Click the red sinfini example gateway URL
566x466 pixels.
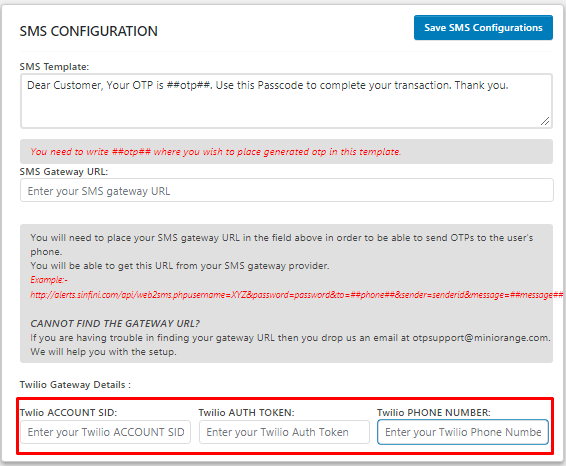tap(296, 295)
